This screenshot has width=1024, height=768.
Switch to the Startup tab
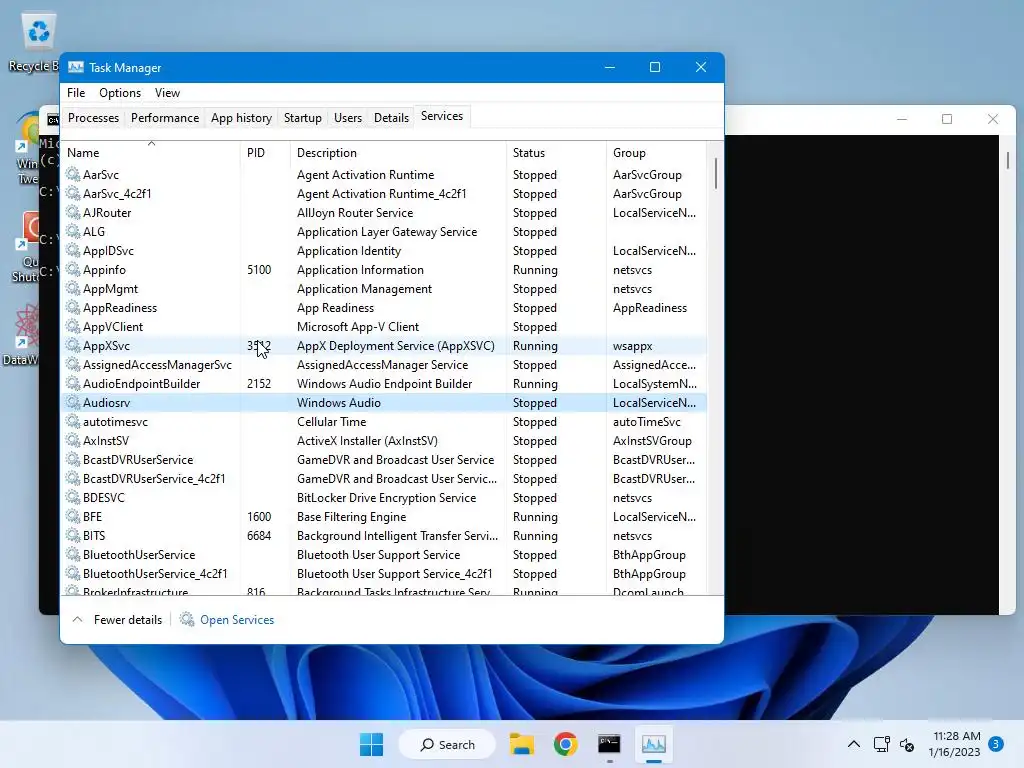[x=302, y=118]
